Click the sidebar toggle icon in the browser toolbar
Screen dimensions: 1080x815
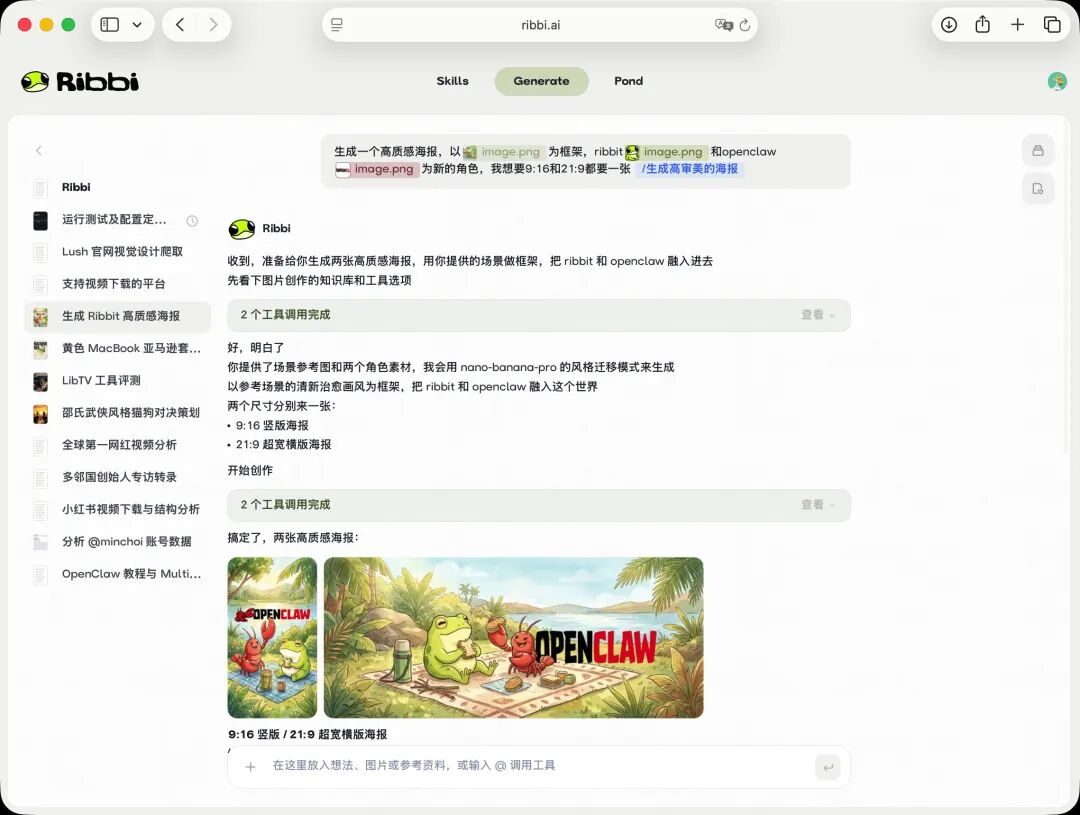tap(108, 24)
